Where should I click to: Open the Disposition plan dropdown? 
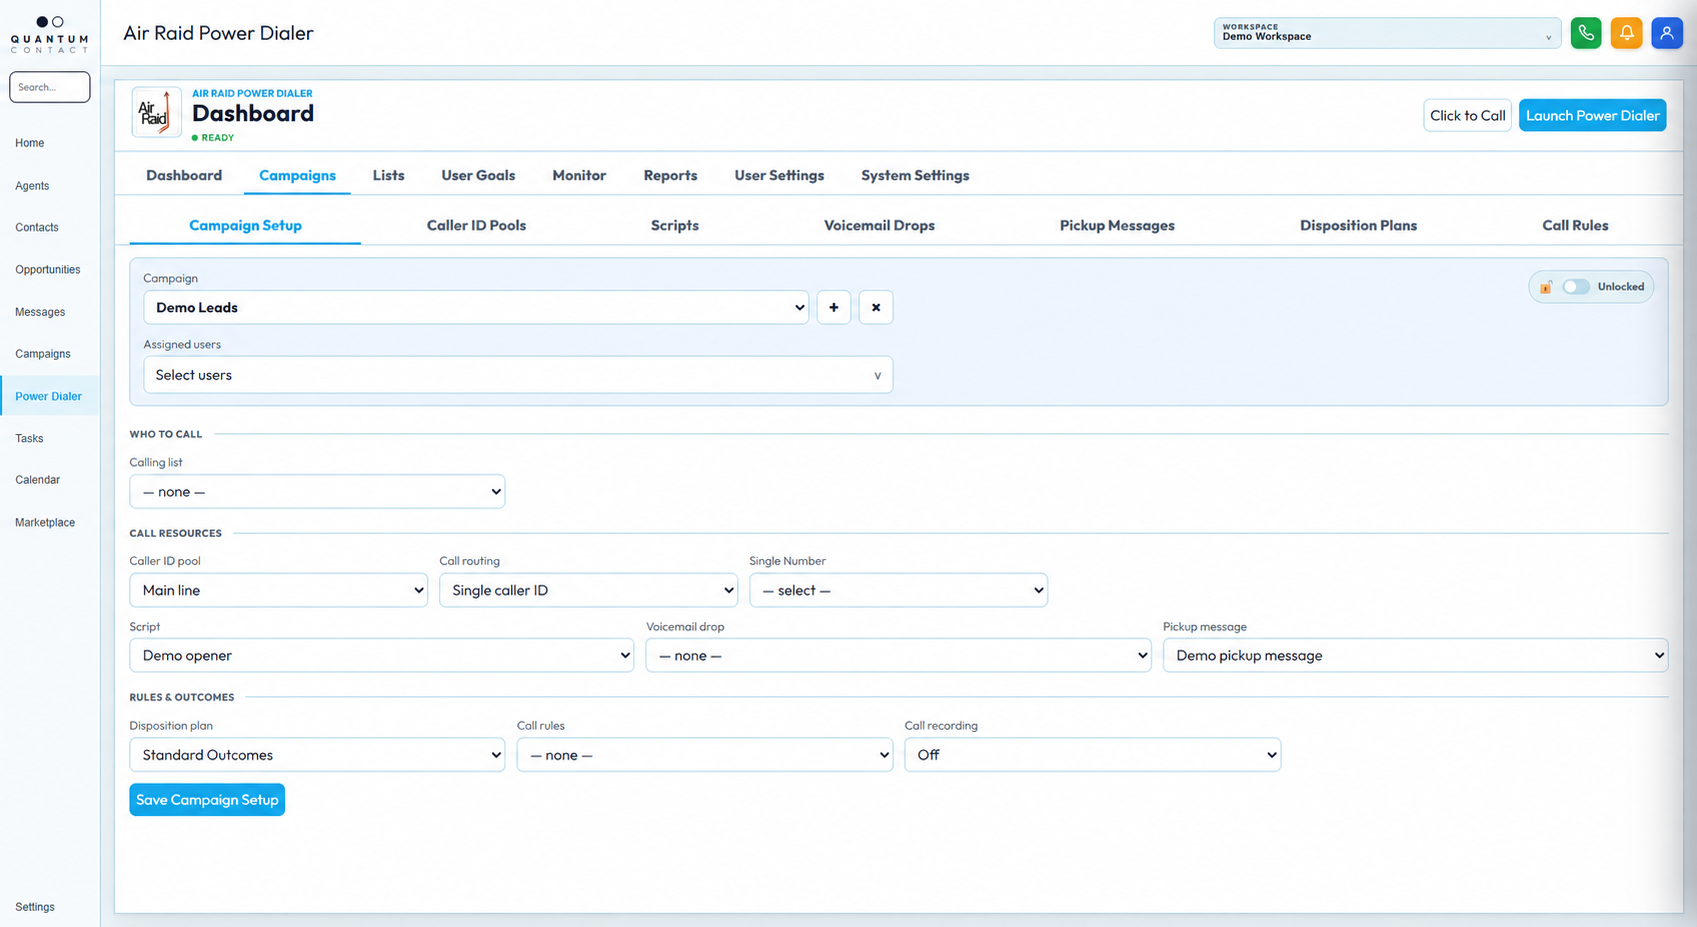pyautogui.click(x=317, y=755)
